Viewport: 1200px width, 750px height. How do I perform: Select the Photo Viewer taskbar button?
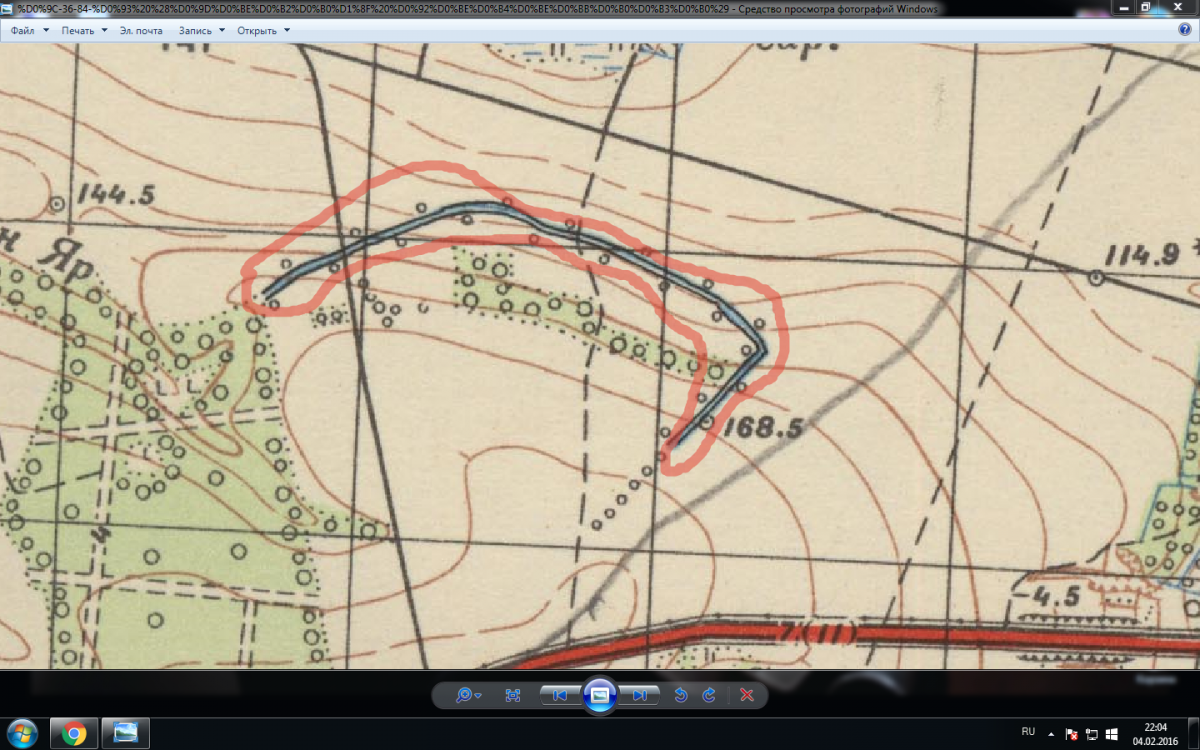(126, 733)
